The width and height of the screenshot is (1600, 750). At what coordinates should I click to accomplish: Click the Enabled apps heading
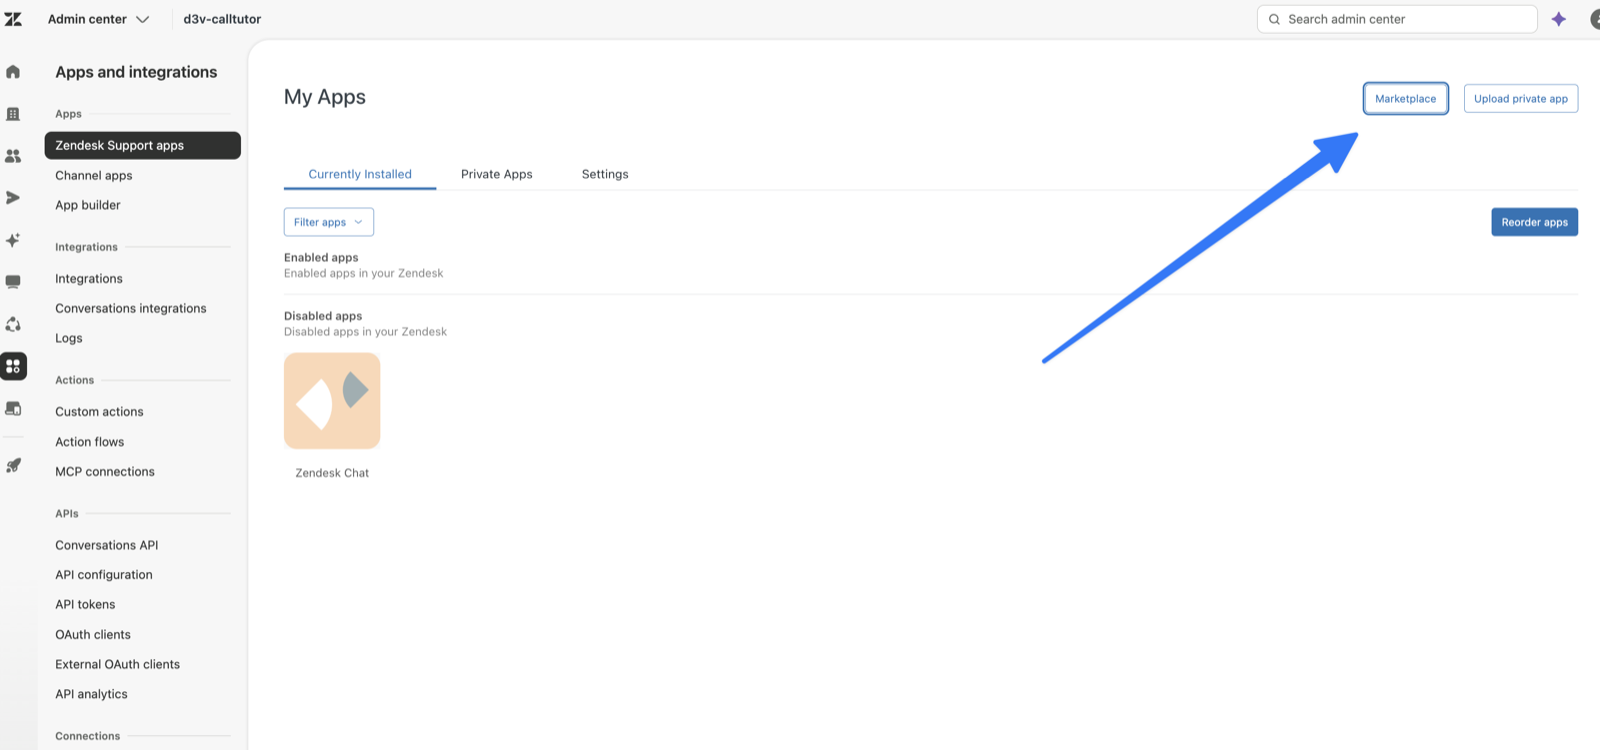pos(321,257)
